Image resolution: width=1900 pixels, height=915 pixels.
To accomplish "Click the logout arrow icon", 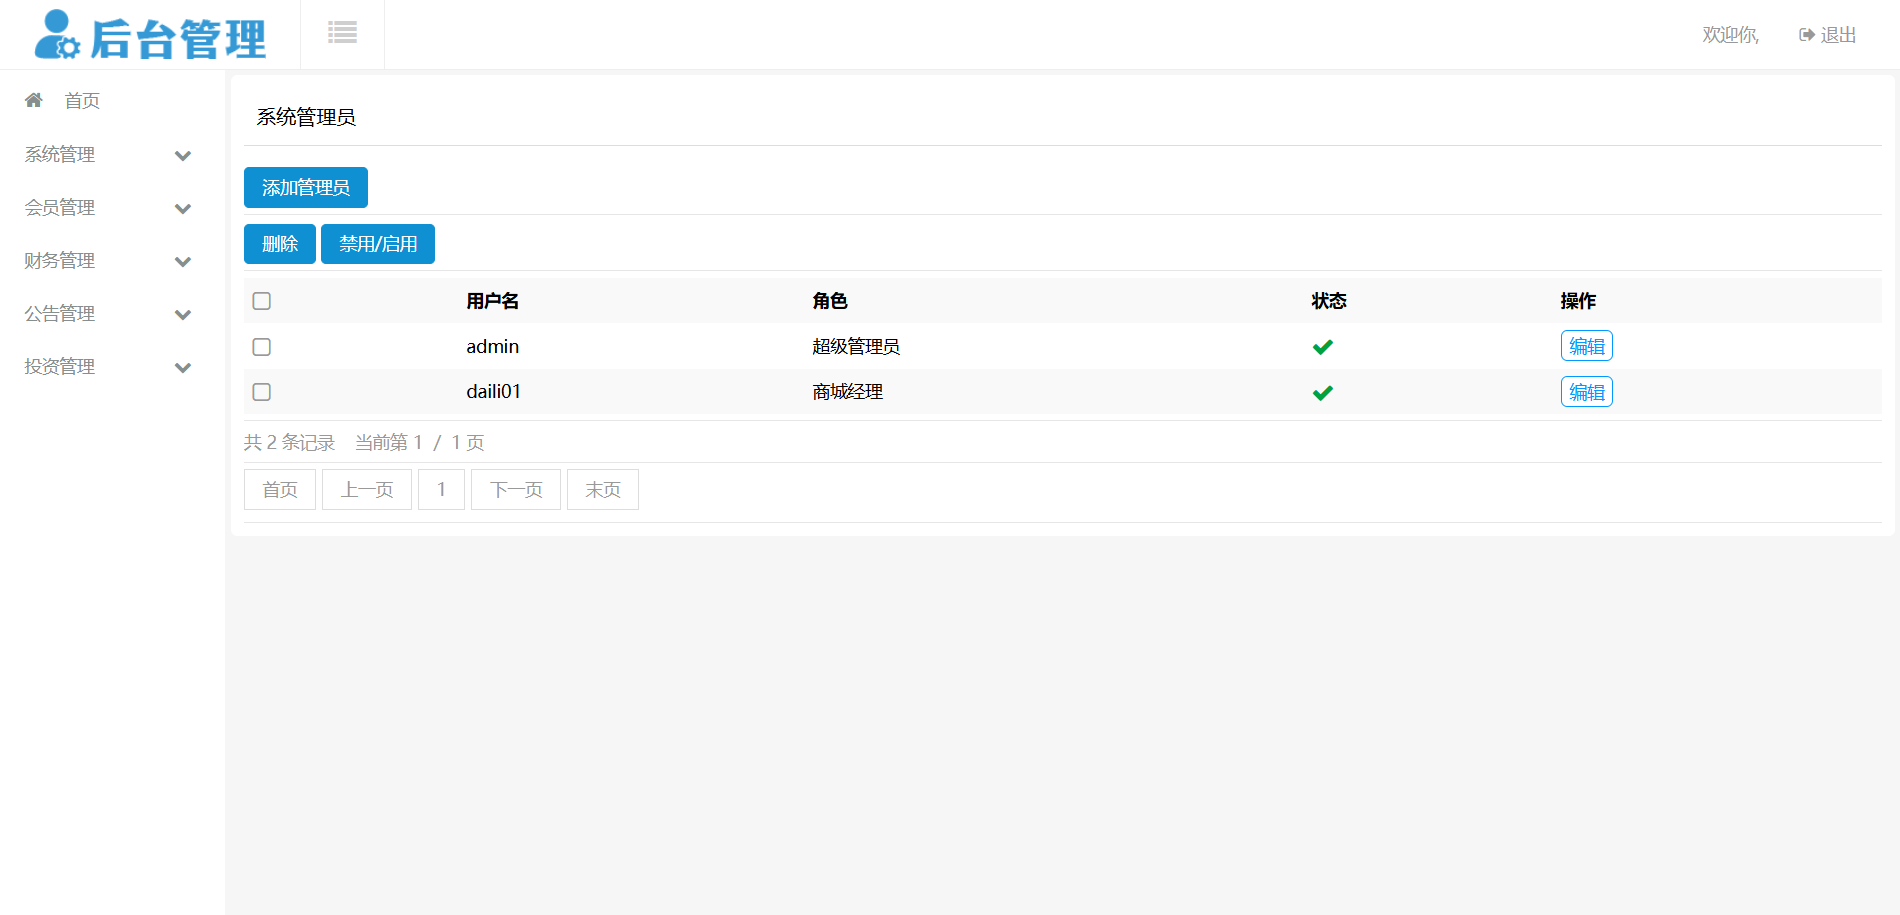I will click(x=1806, y=35).
